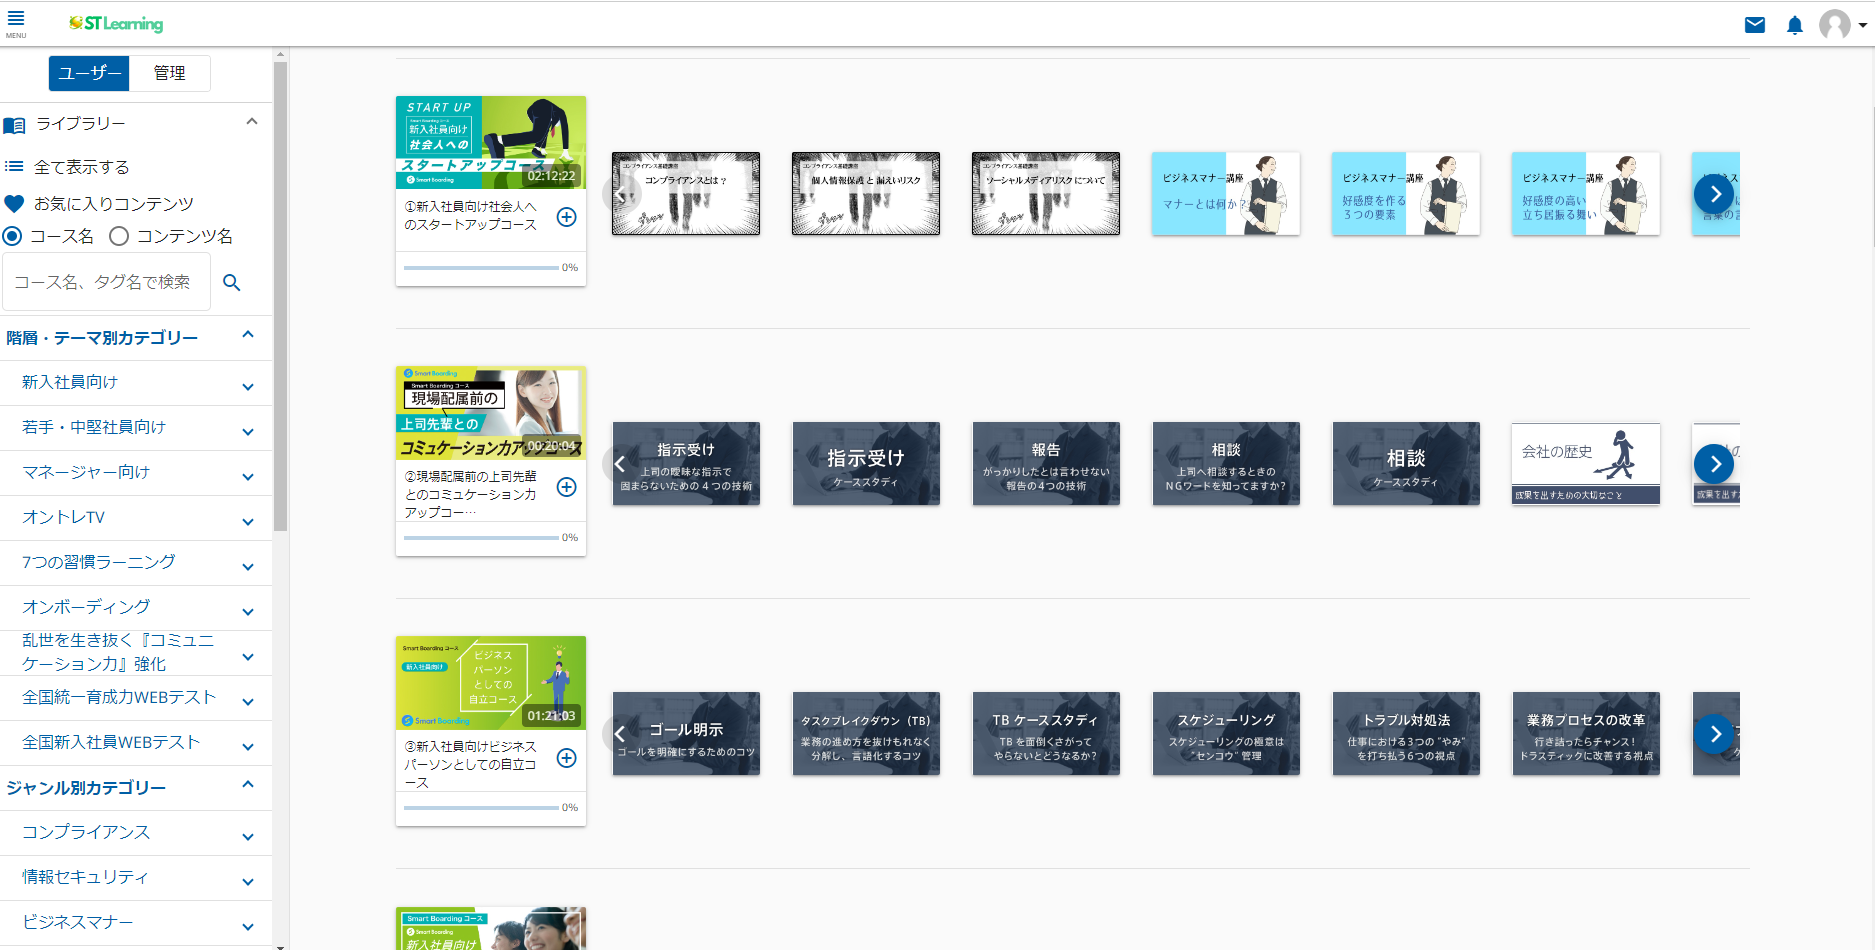Expand オントレTV category
This screenshot has width=1875, height=950.
(x=248, y=522)
